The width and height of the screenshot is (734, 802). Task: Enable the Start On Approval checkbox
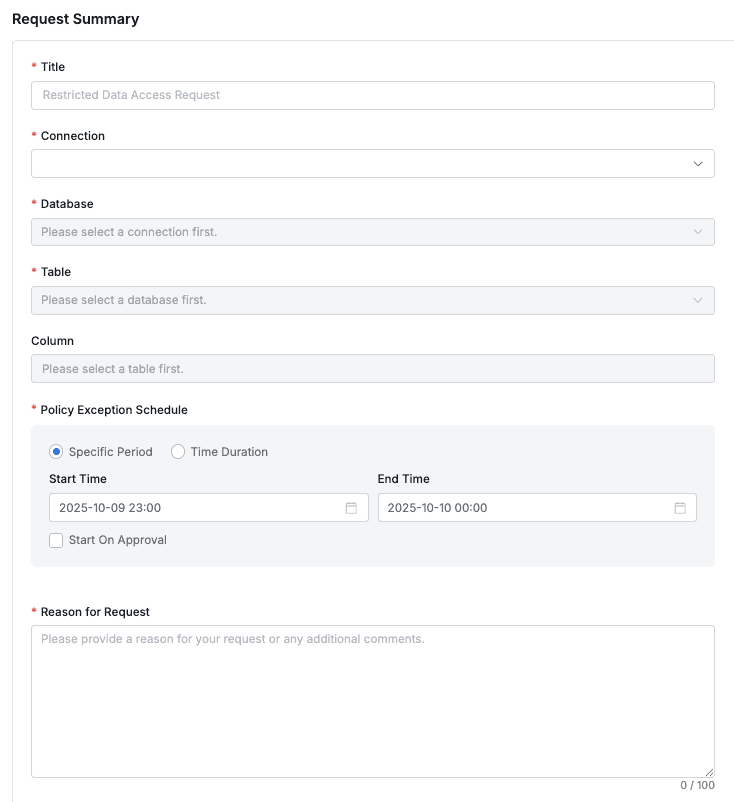click(x=56, y=539)
